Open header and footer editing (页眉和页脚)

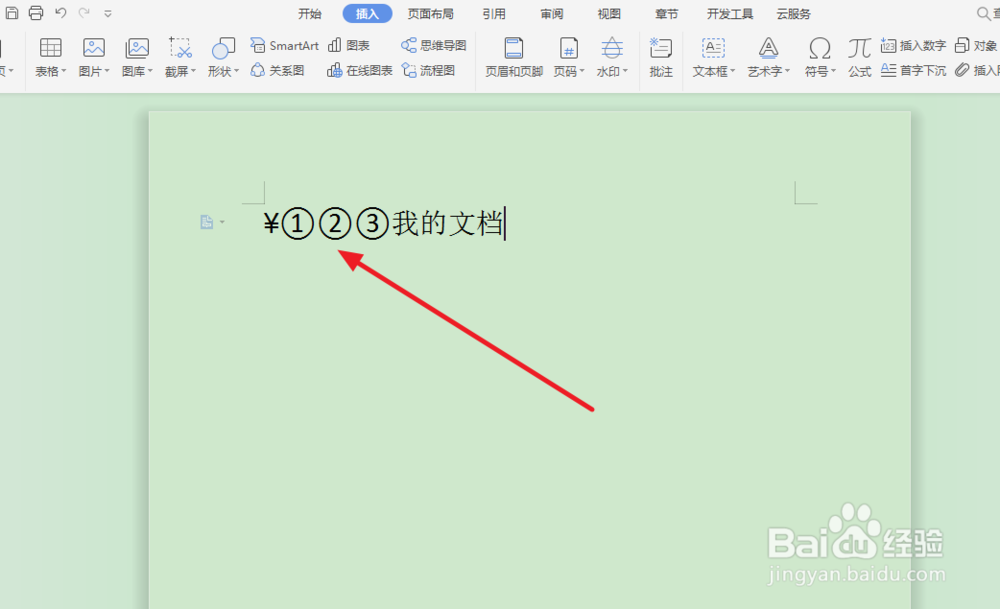[x=513, y=60]
